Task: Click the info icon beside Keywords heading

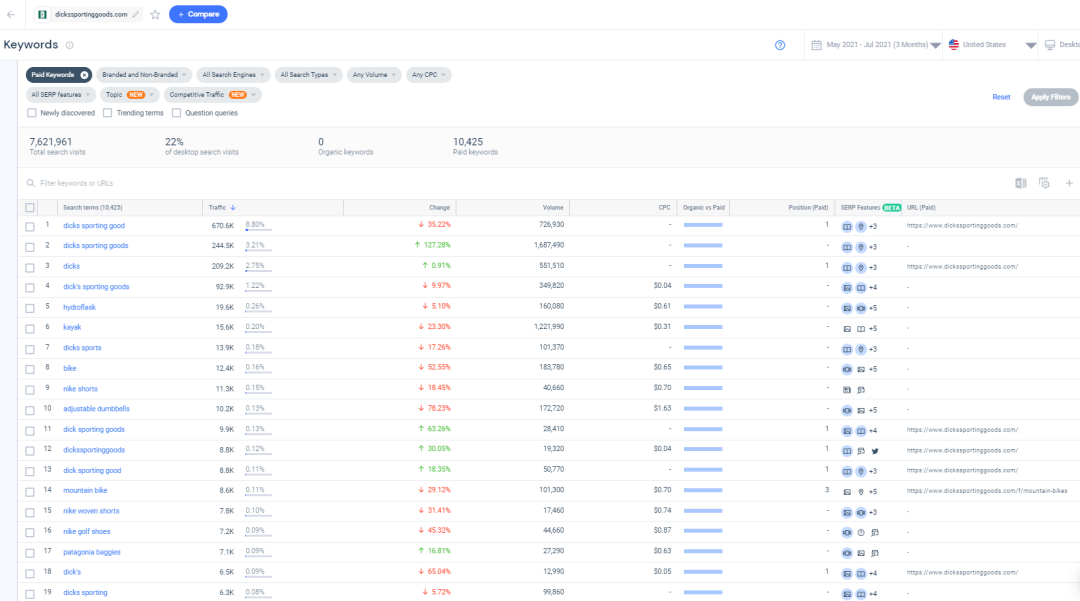Action: [x=69, y=45]
